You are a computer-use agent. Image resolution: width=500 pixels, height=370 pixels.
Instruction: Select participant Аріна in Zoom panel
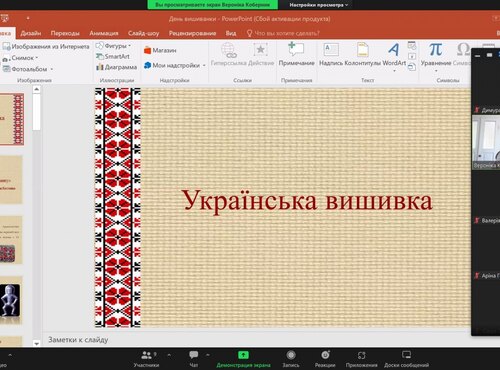point(487,276)
